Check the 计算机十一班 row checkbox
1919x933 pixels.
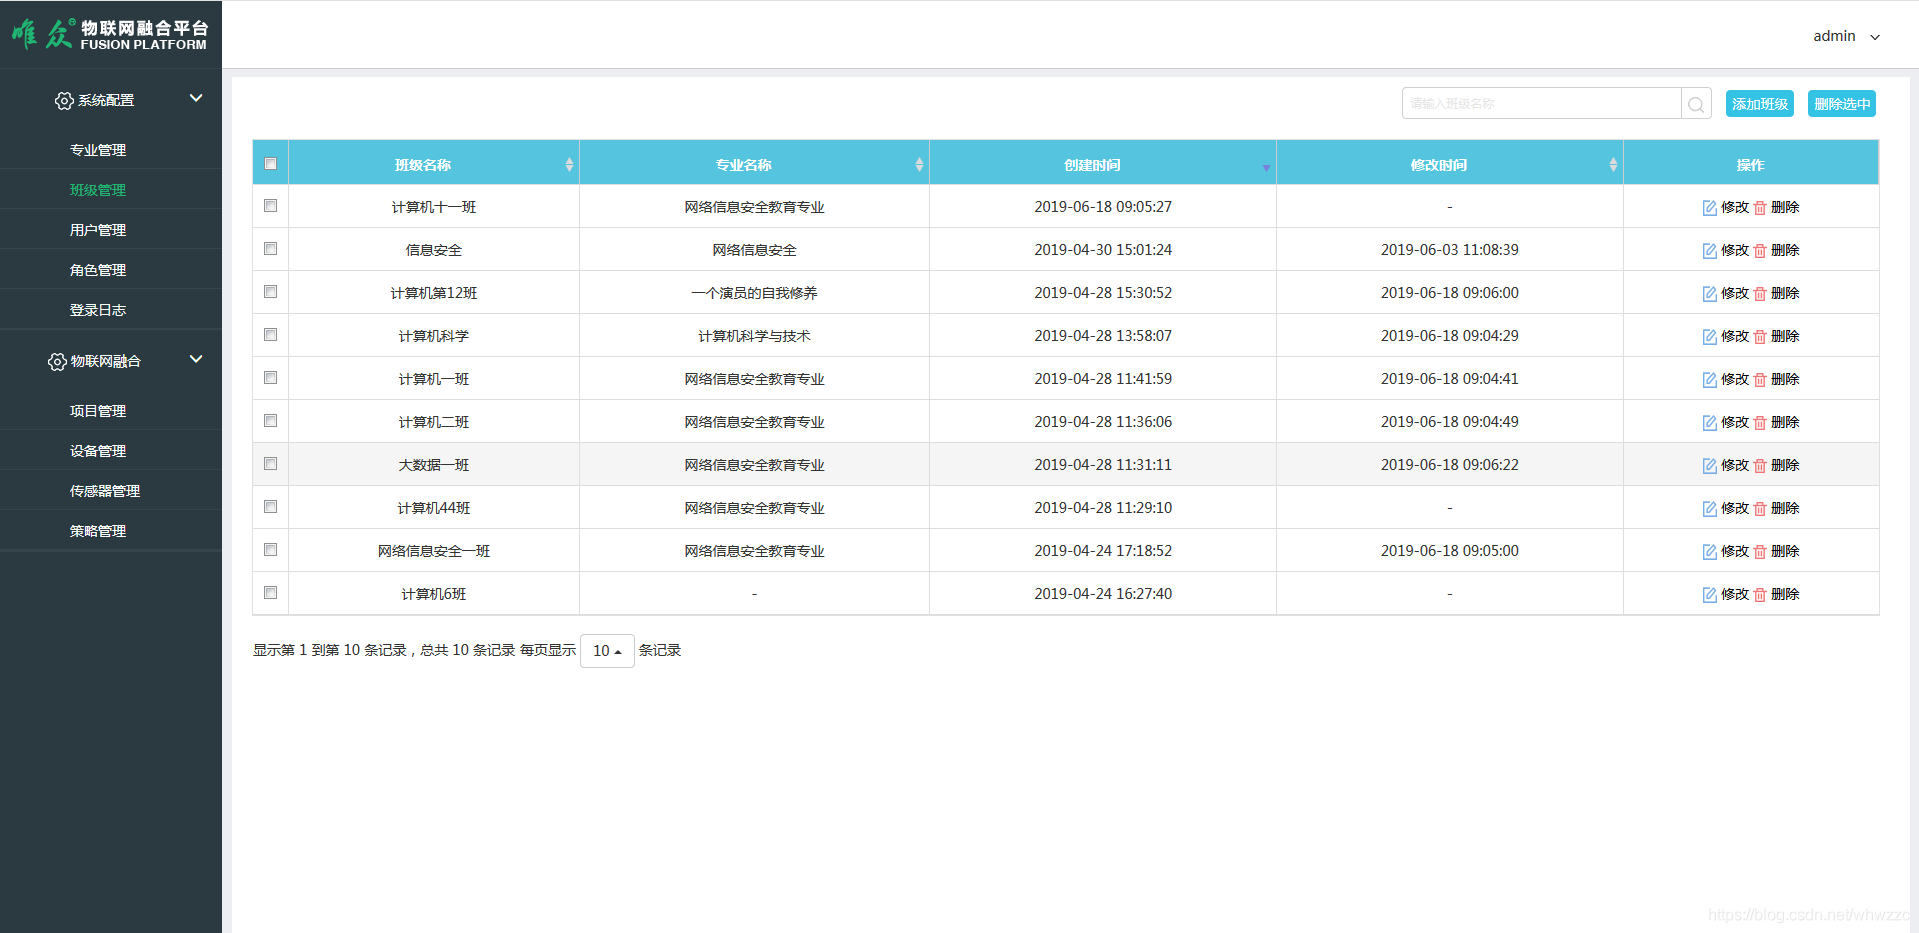(x=270, y=206)
